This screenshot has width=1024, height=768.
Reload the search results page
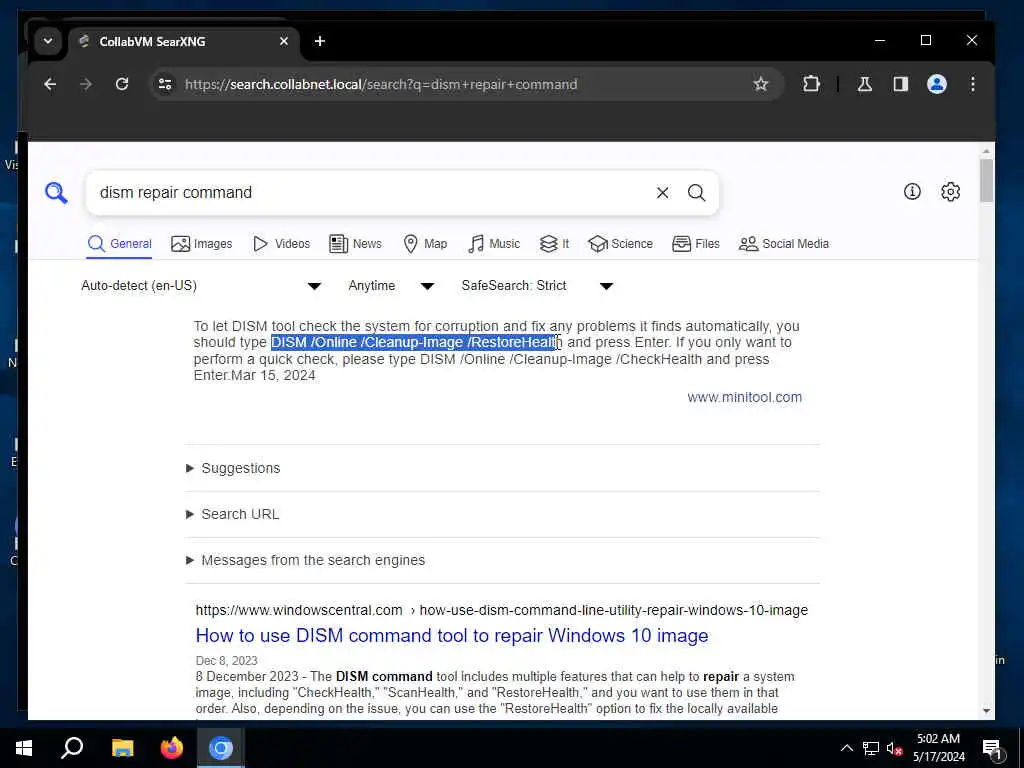(122, 84)
